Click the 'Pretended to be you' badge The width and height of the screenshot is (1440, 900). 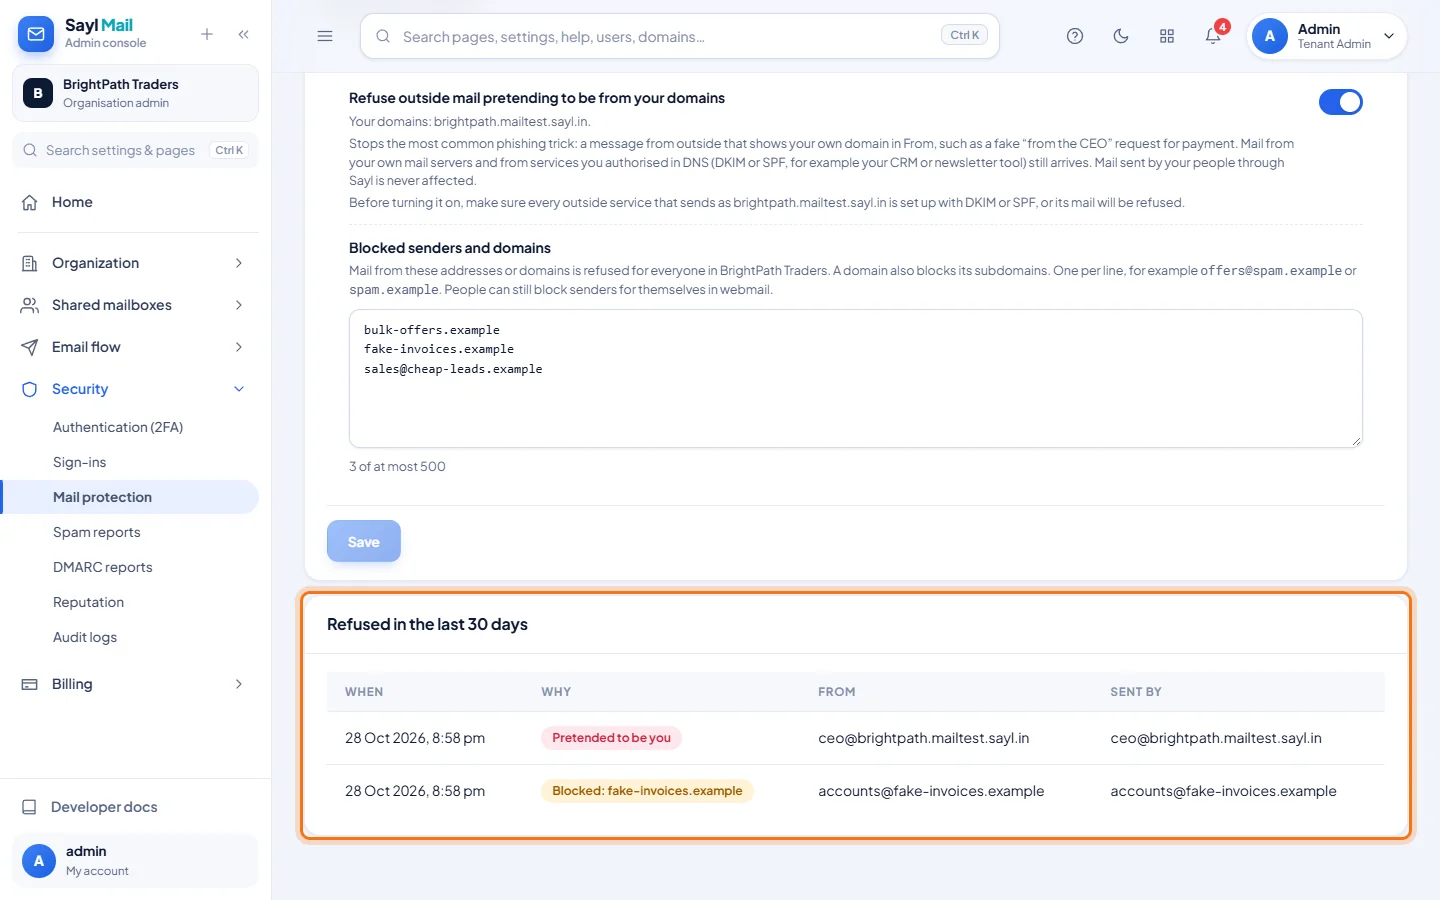(611, 738)
